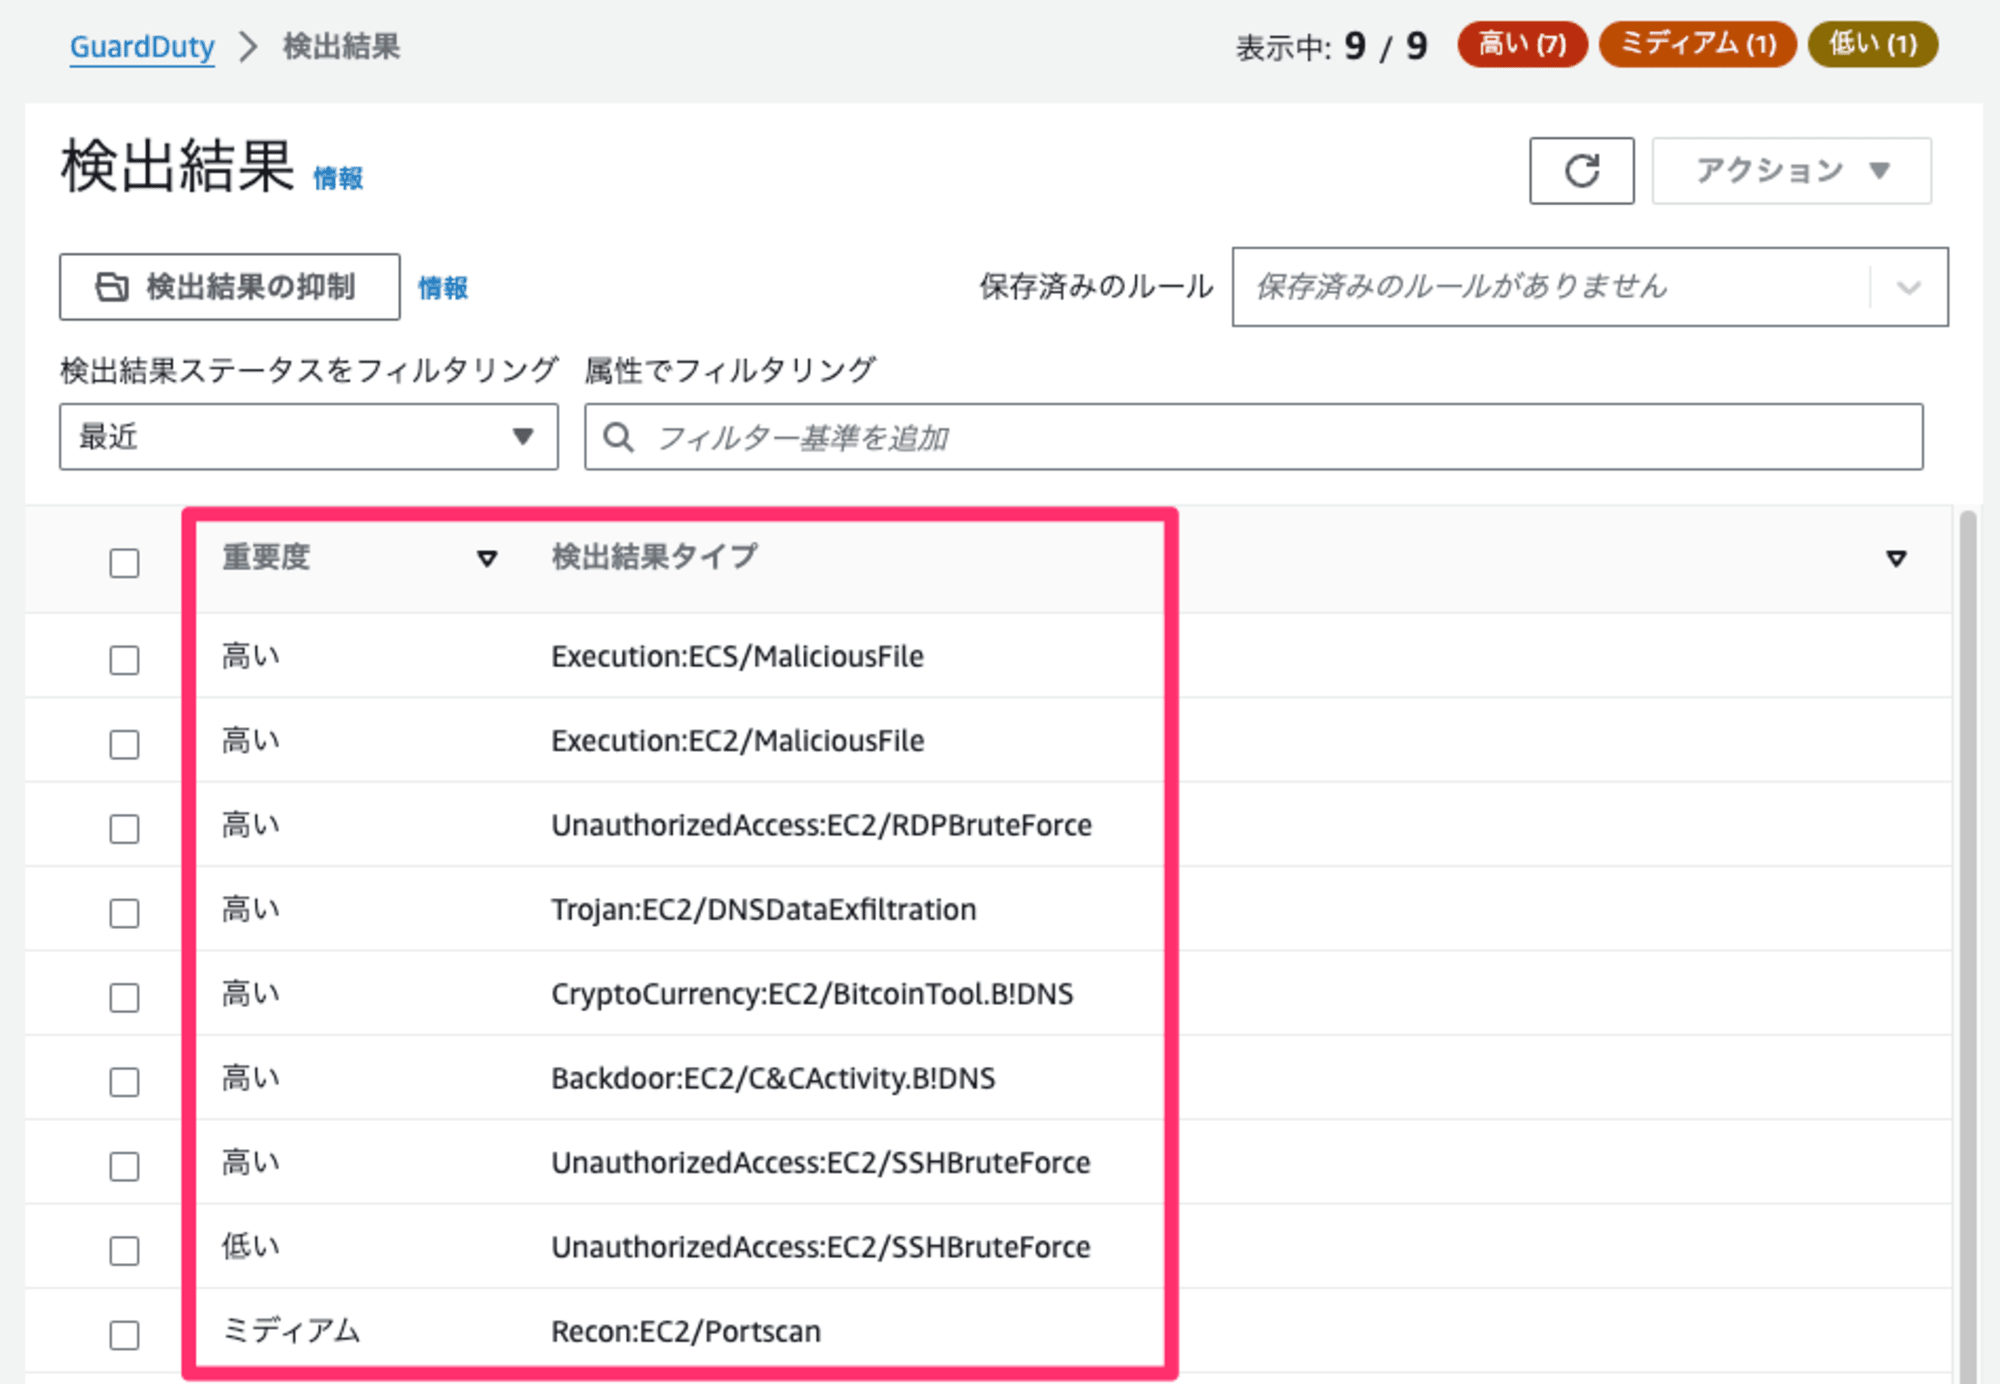The image size is (2000, 1384).
Task: Click the severity column sort arrow
Action: point(487,558)
